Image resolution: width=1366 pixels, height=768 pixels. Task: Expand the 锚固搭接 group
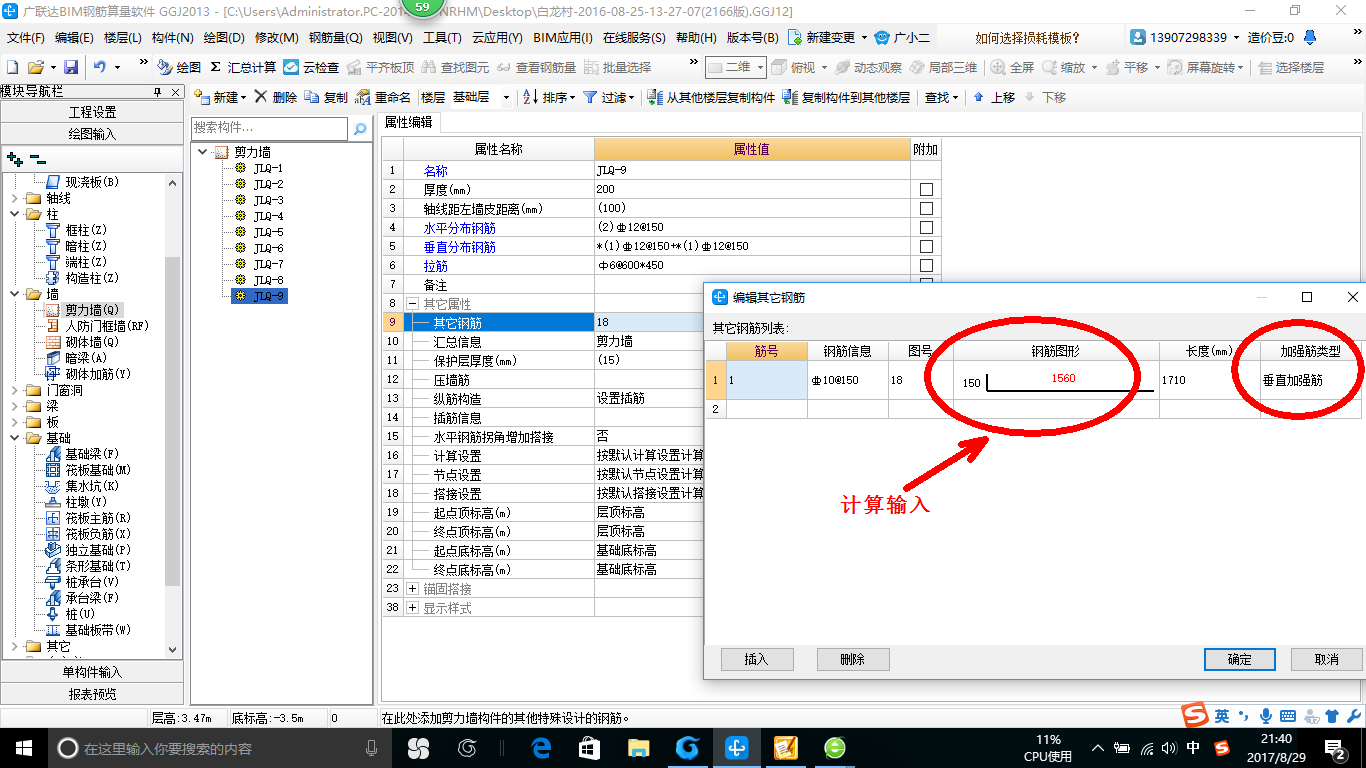click(x=412, y=589)
